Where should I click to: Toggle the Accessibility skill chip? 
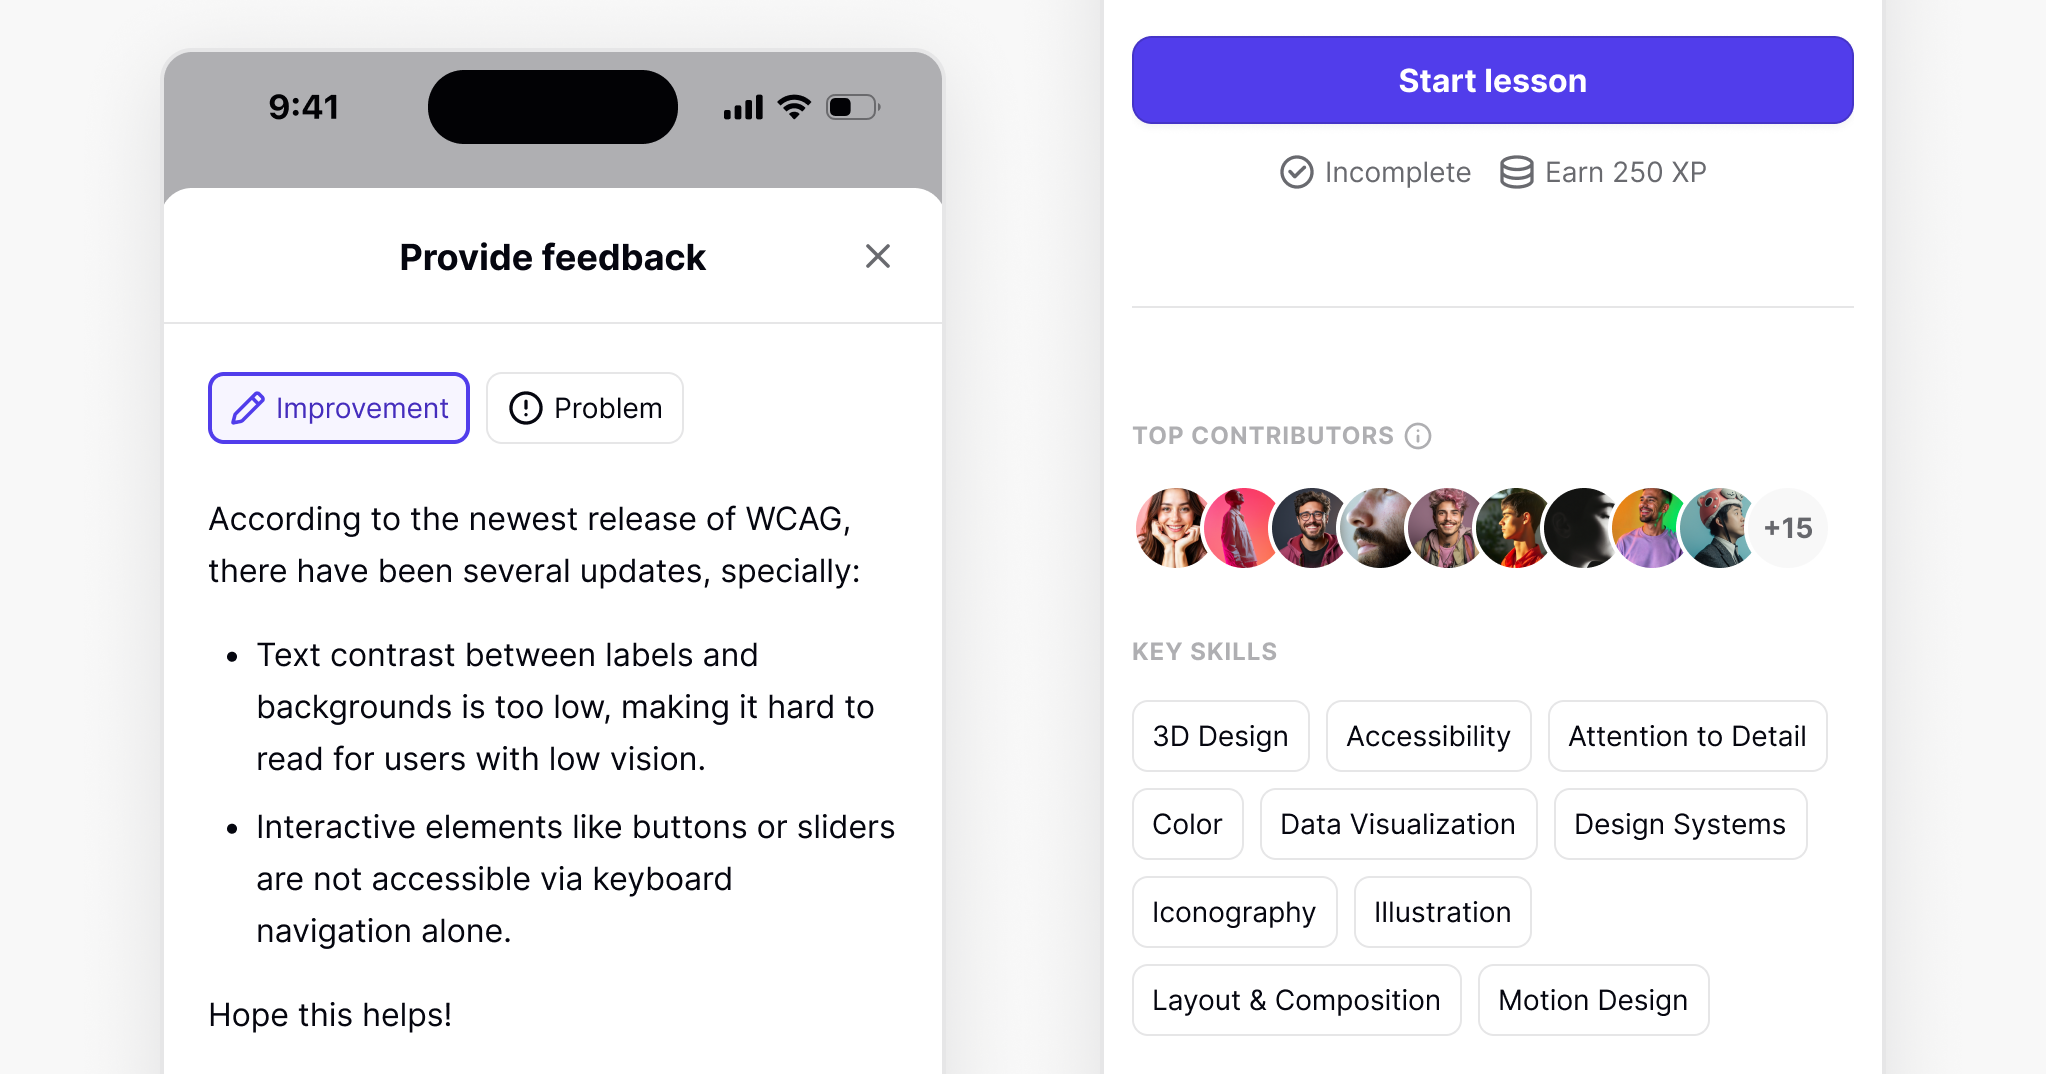point(1428,736)
